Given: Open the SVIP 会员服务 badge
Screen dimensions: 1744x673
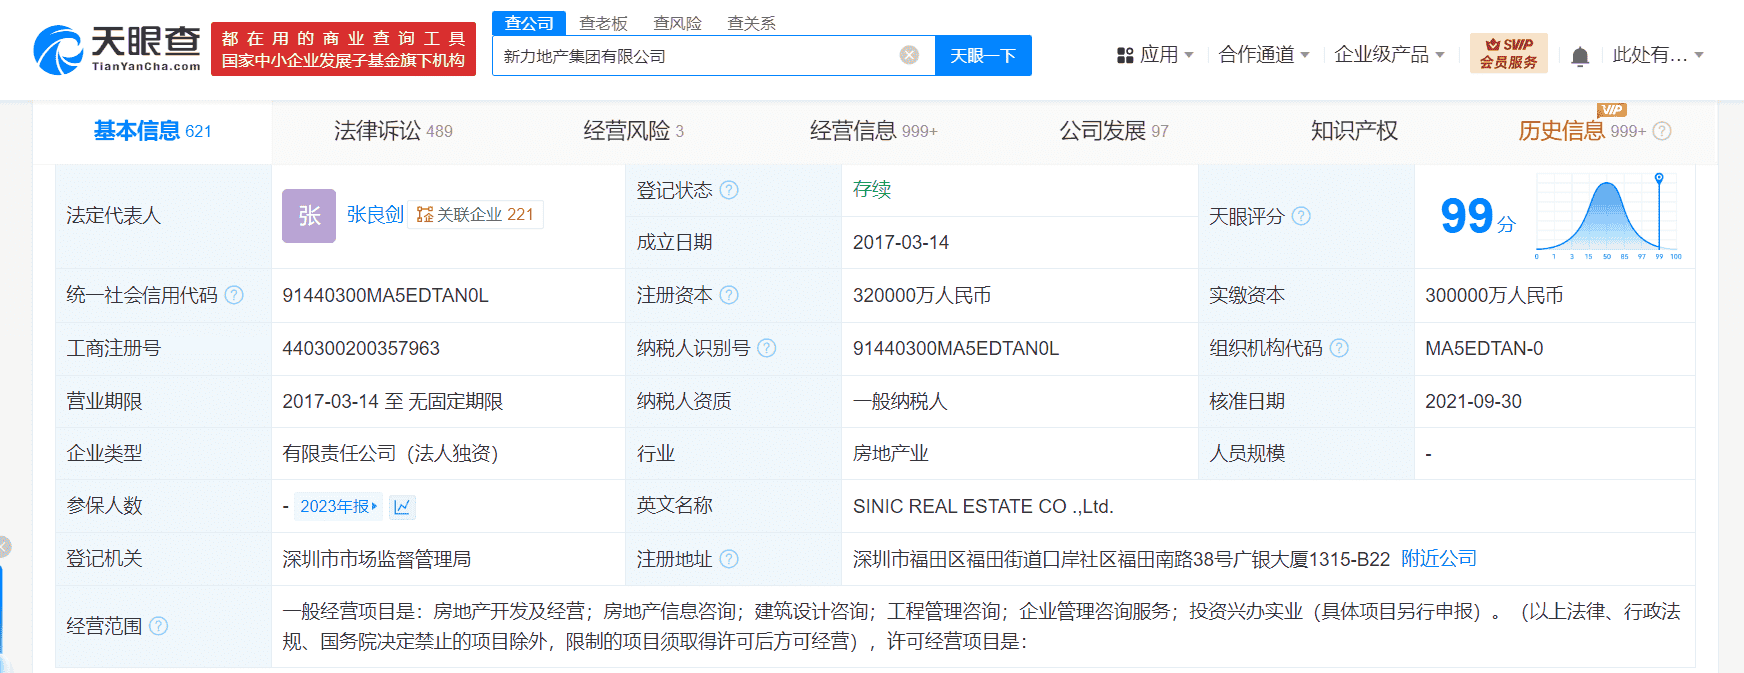Looking at the screenshot, I should 1508,54.
